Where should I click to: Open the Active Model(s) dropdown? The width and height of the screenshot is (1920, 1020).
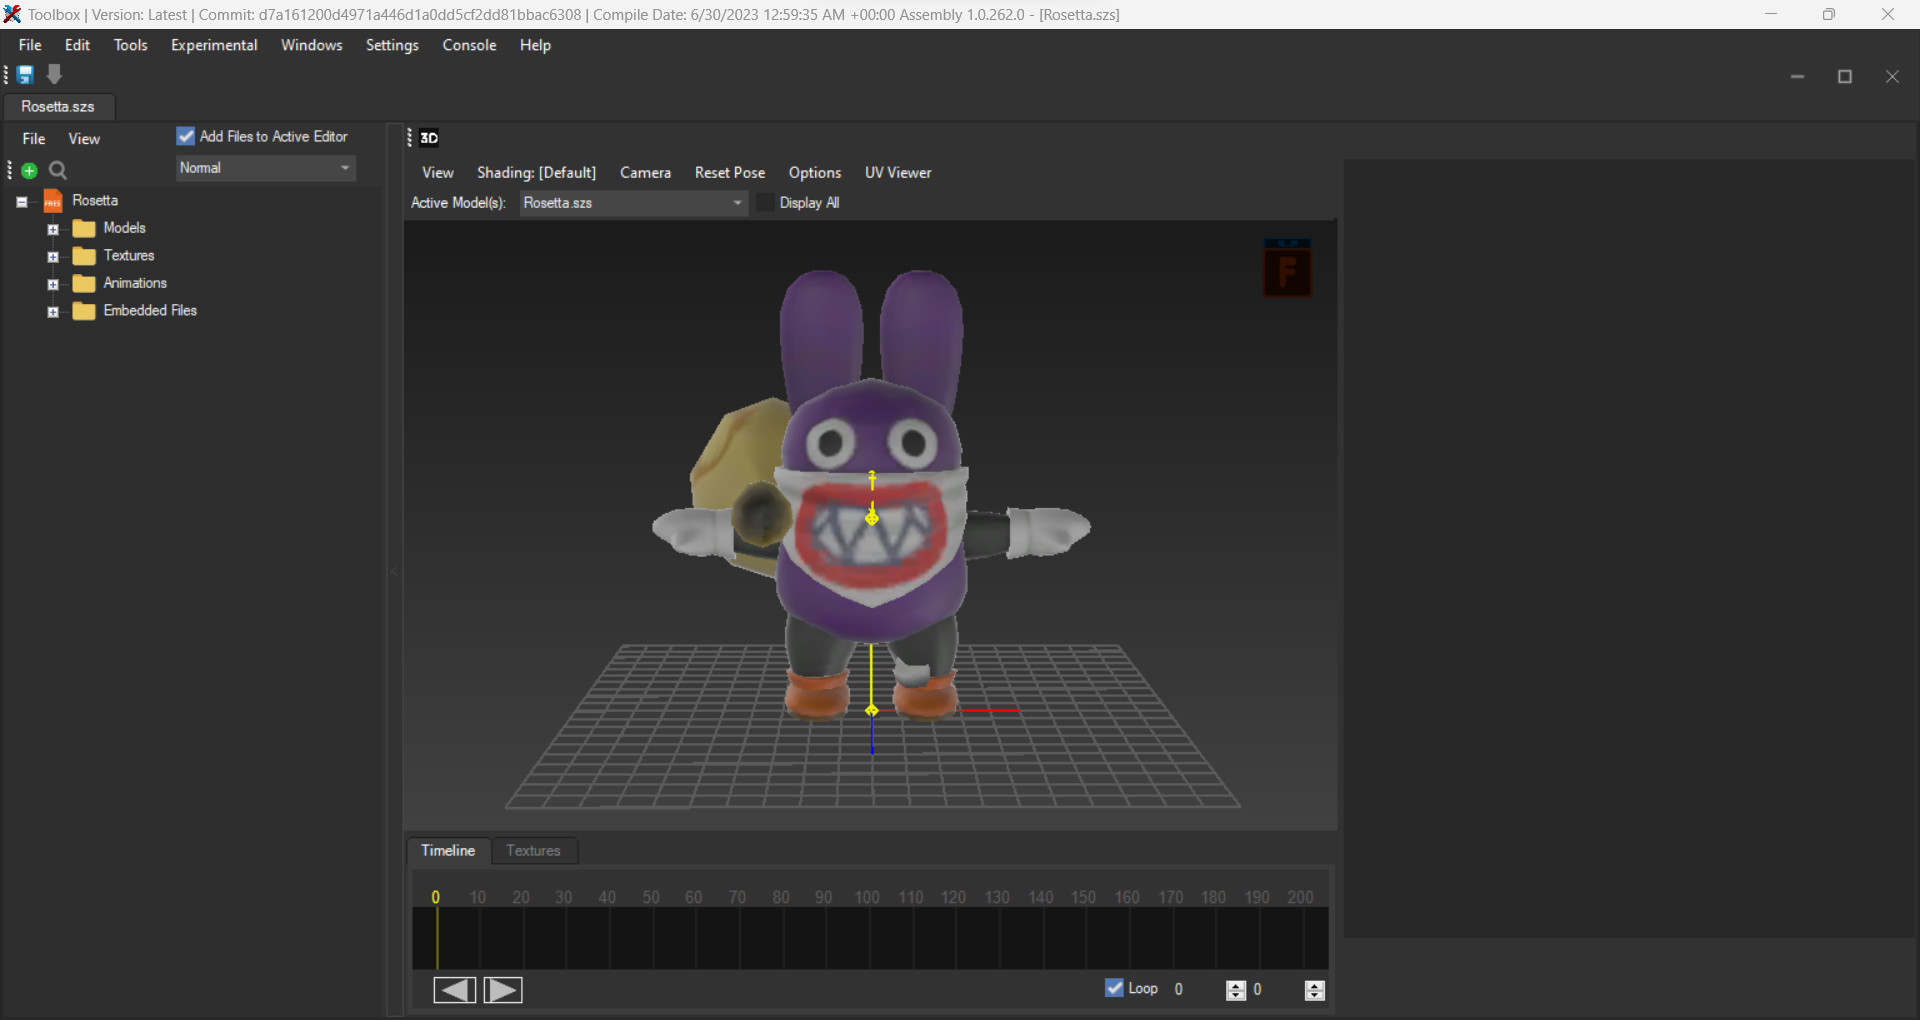(633, 203)
